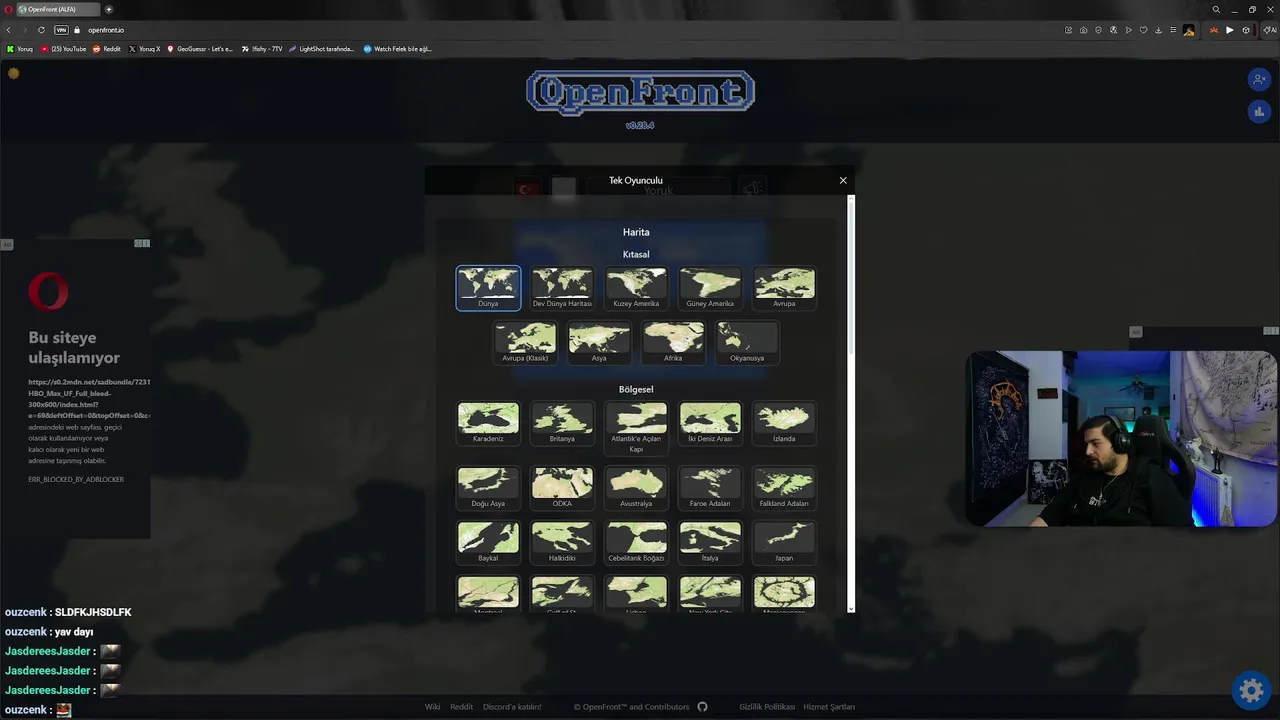This screenshot has height=720, width=1280.
Task: Select the Güney Amerika map
Action: 710,288
